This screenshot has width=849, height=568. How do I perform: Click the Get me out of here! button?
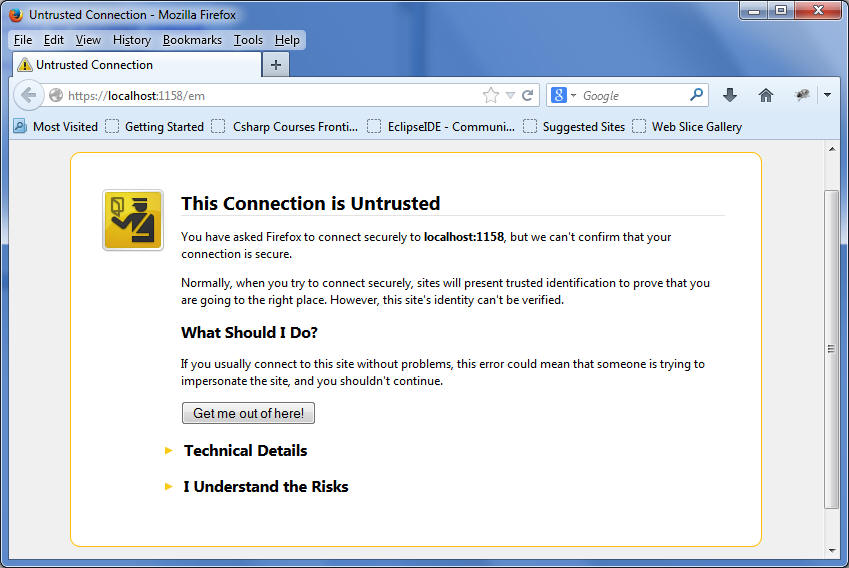click(x=248, y=413)
